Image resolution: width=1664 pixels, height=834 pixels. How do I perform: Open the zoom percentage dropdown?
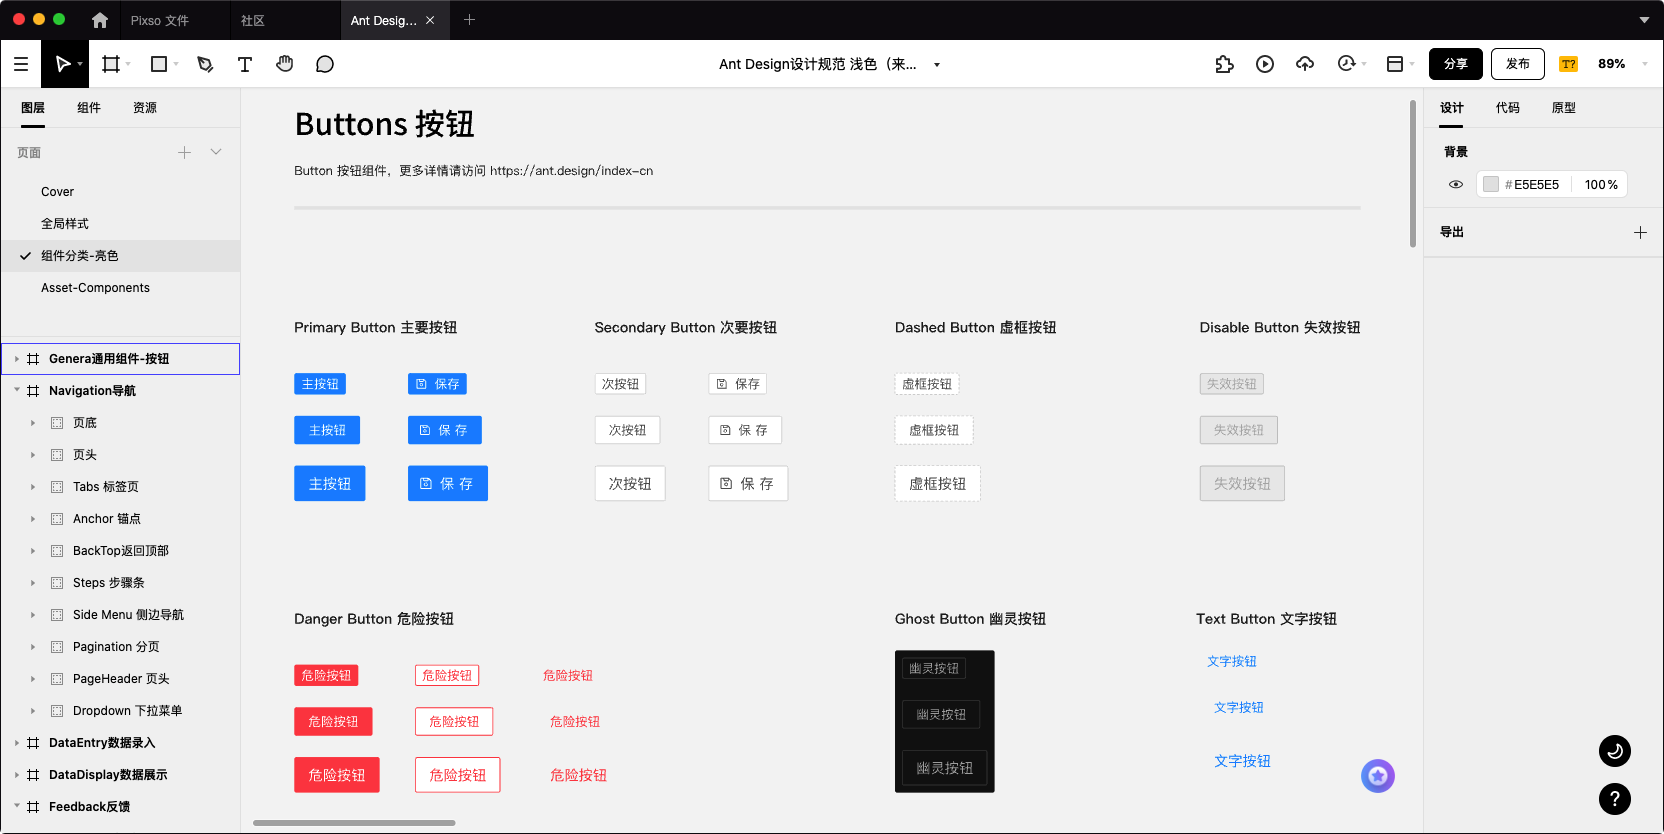tap(1645, 64)
